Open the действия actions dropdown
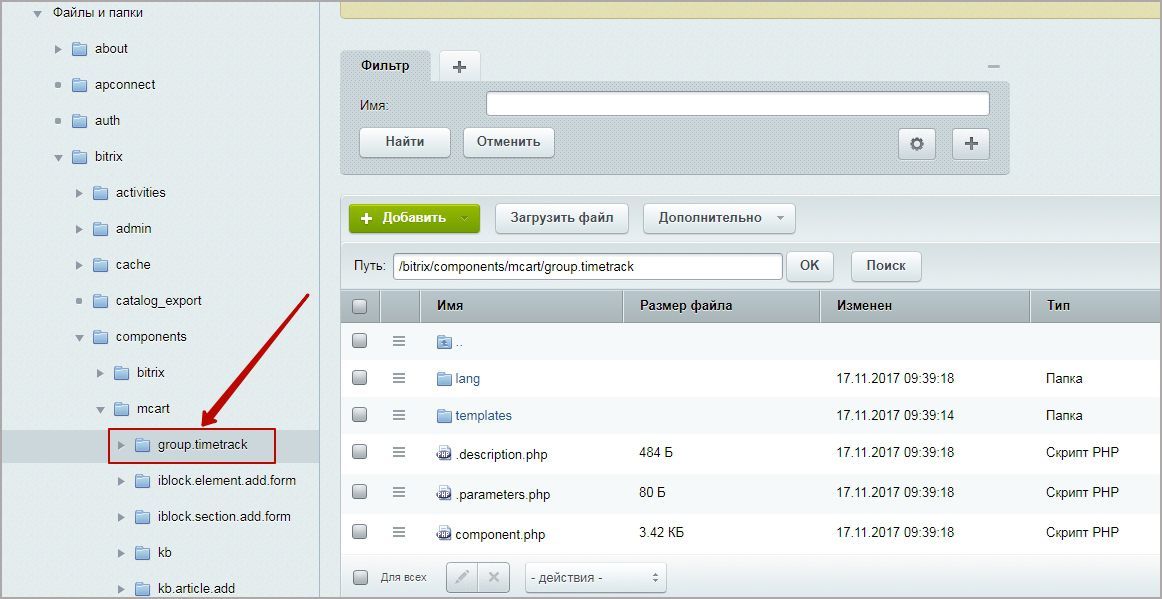Image resolution: width=1162 pixels, height=599 pixels. coord(595,577)
